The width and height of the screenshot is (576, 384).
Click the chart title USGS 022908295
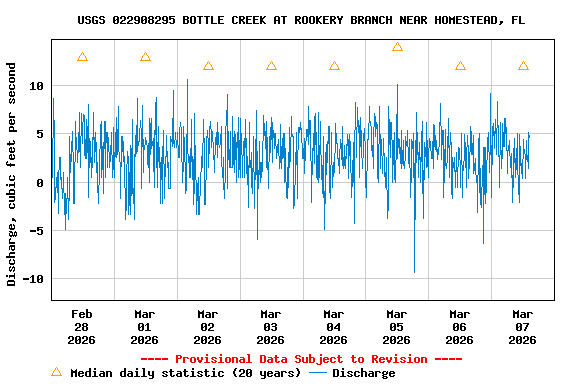point(301,20)
